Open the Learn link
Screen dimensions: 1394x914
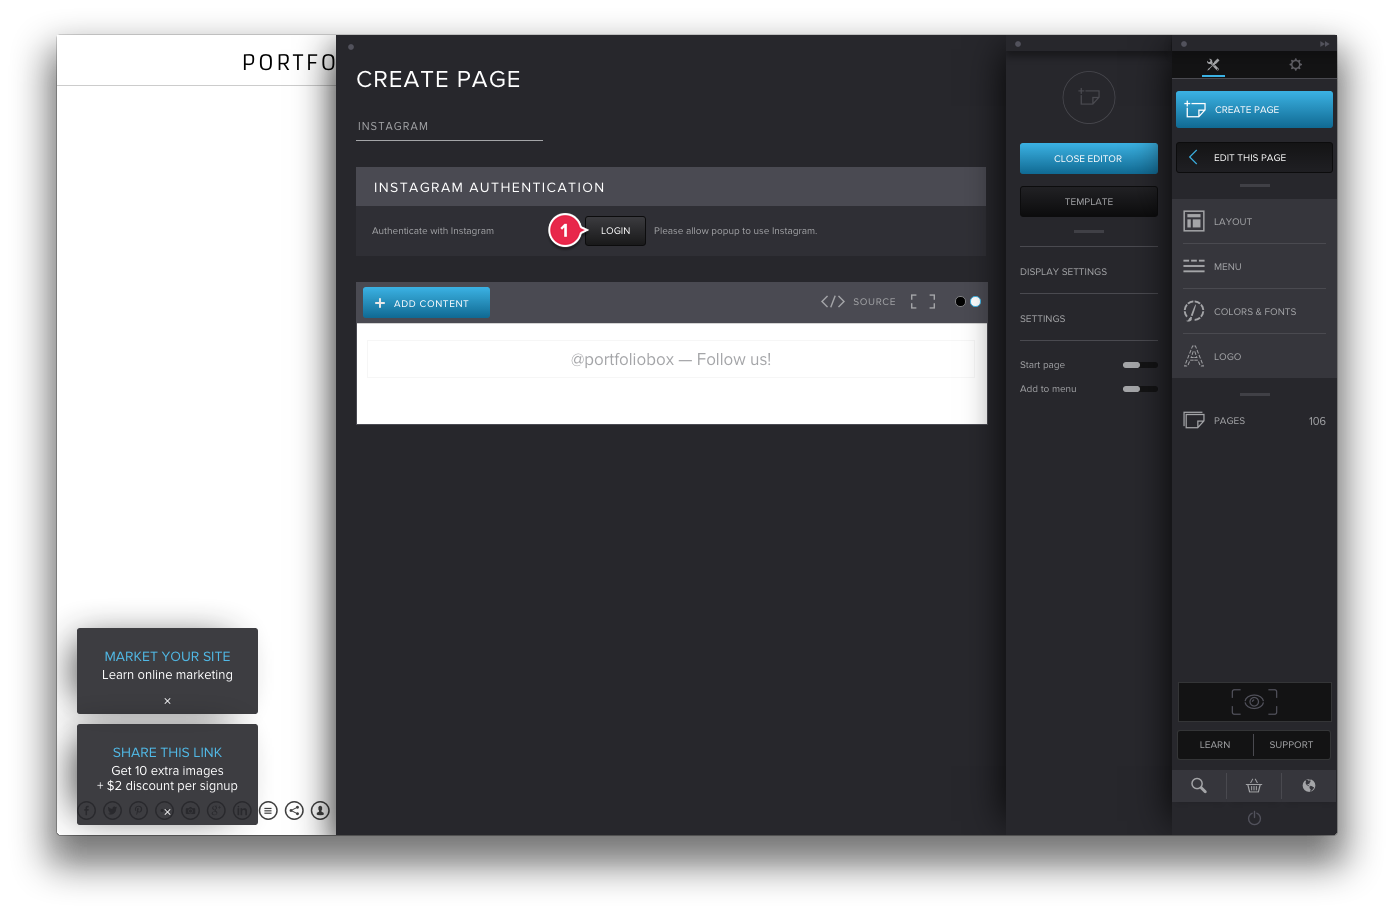pos(1215,745)
